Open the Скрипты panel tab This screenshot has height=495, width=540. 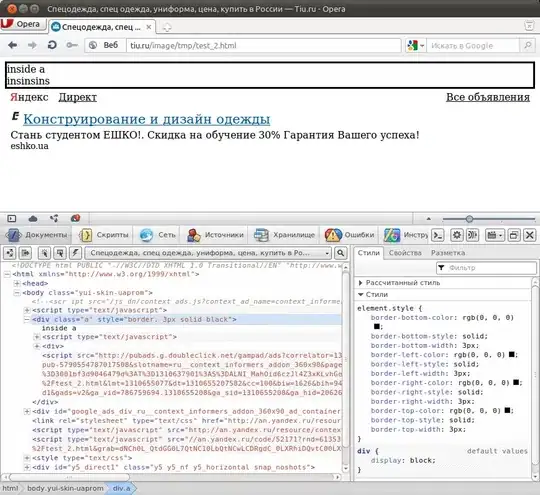tap(104, 235)
